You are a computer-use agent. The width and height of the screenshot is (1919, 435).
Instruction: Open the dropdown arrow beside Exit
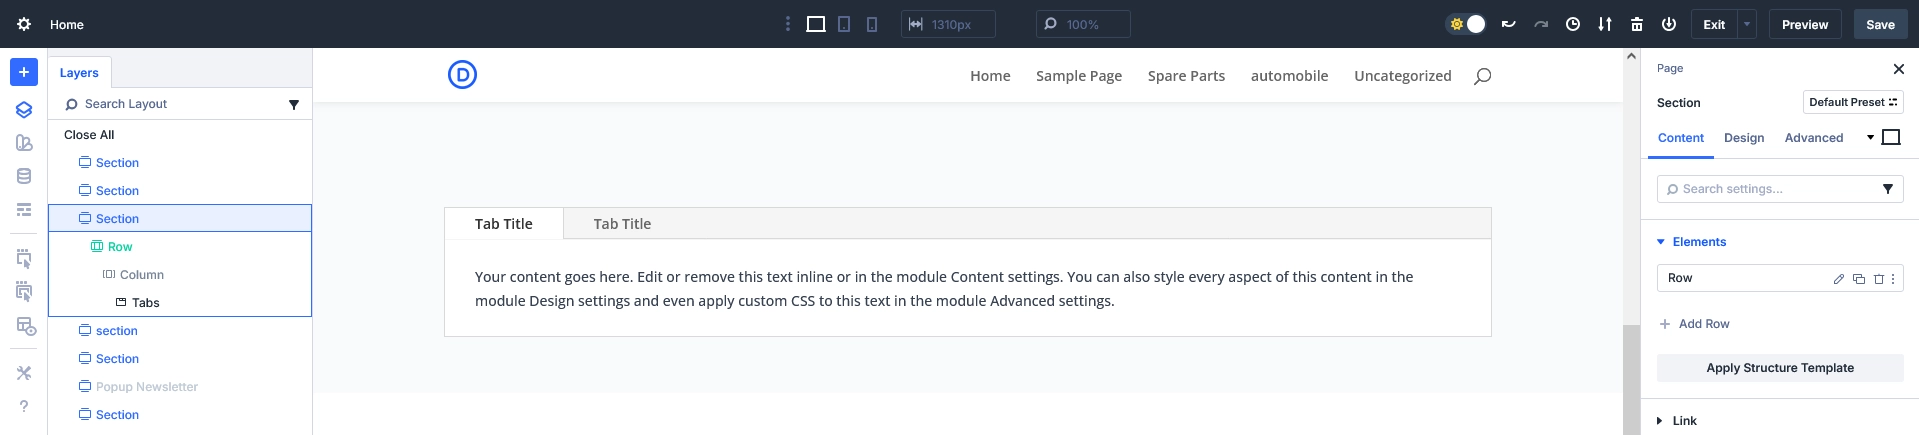(x=1747, y=24)
